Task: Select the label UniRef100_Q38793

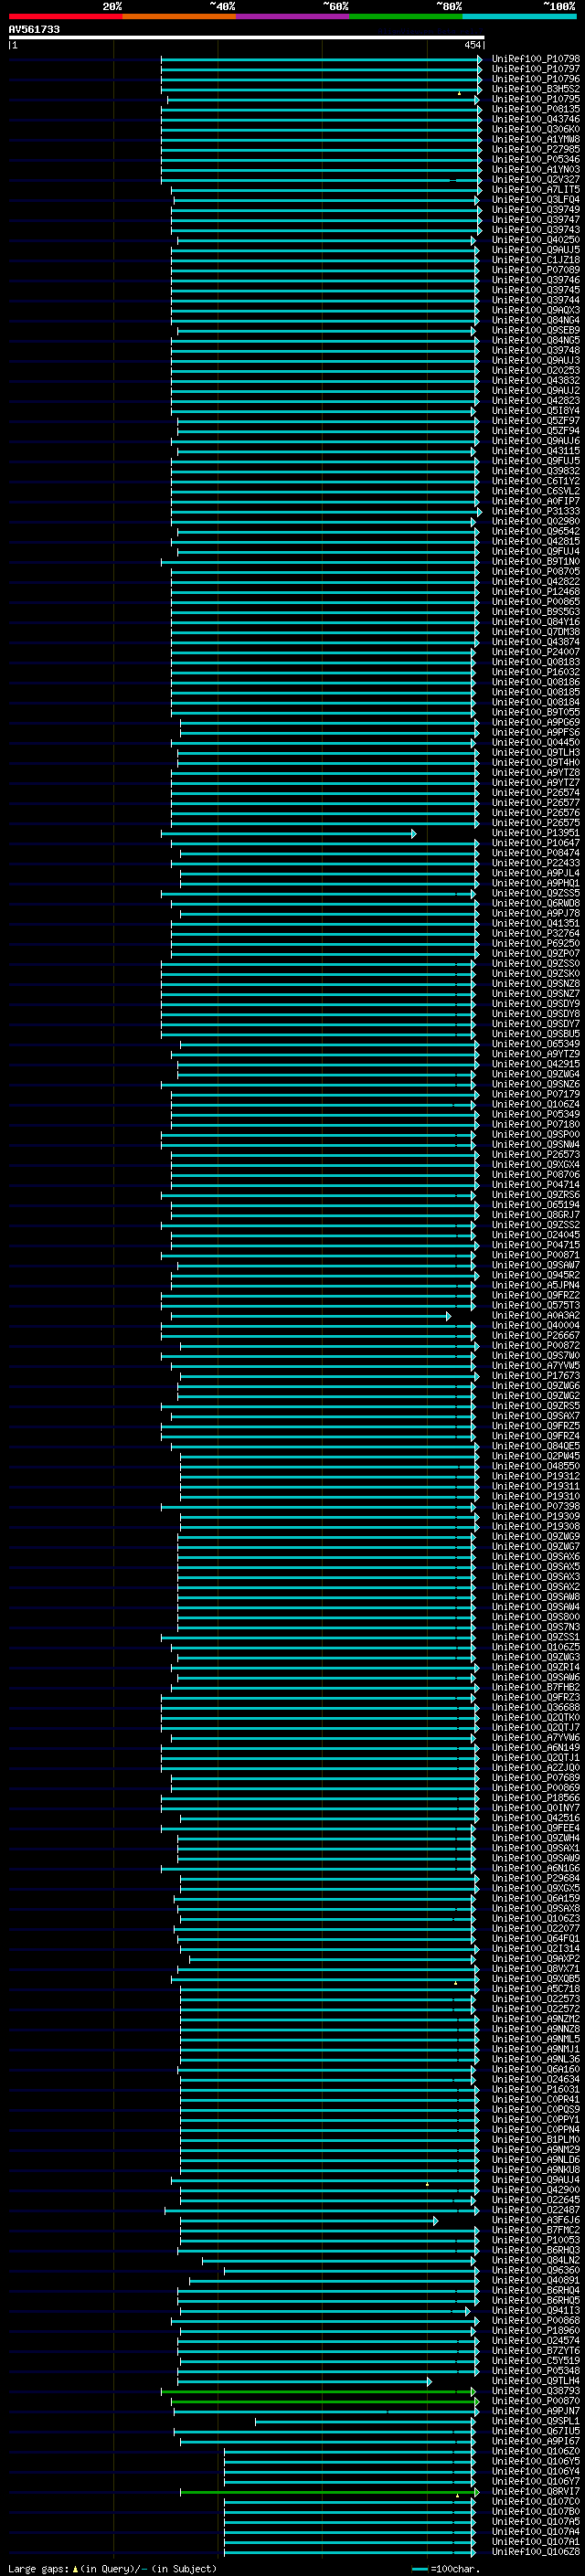Action: point(536,2392)
